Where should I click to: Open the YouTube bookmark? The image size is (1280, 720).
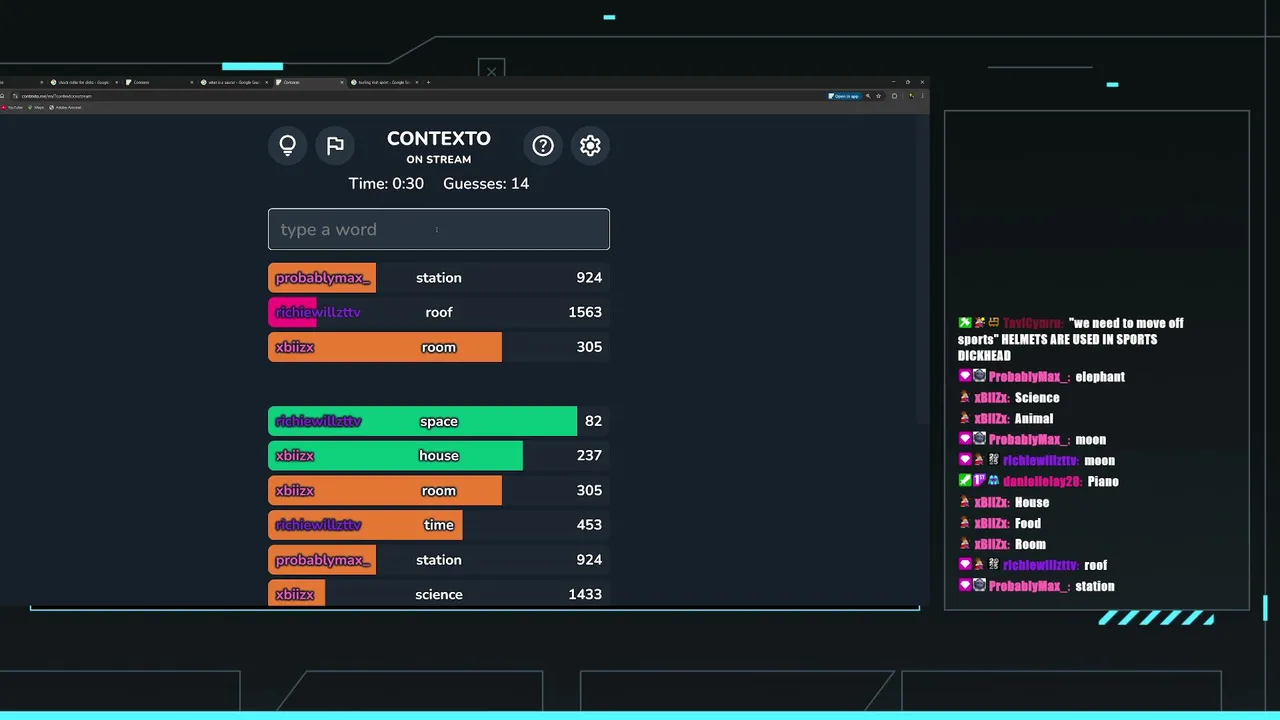[x=12, y=107]
